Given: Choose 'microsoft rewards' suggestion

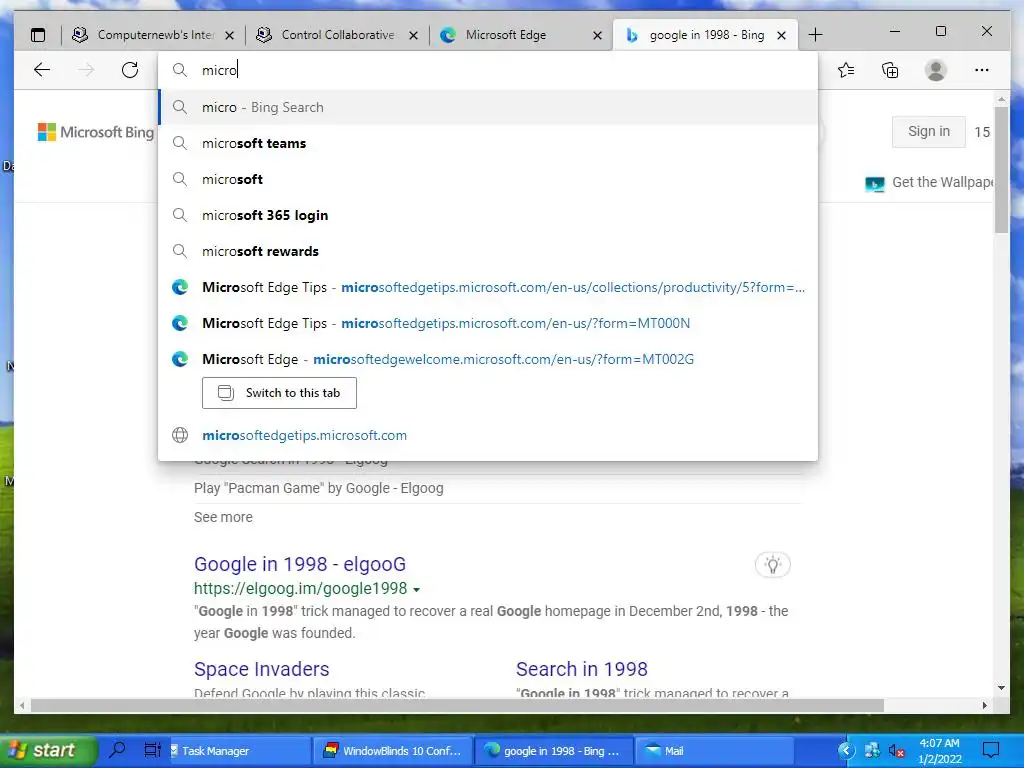Looking at the screenshot, I should point(488,251).
